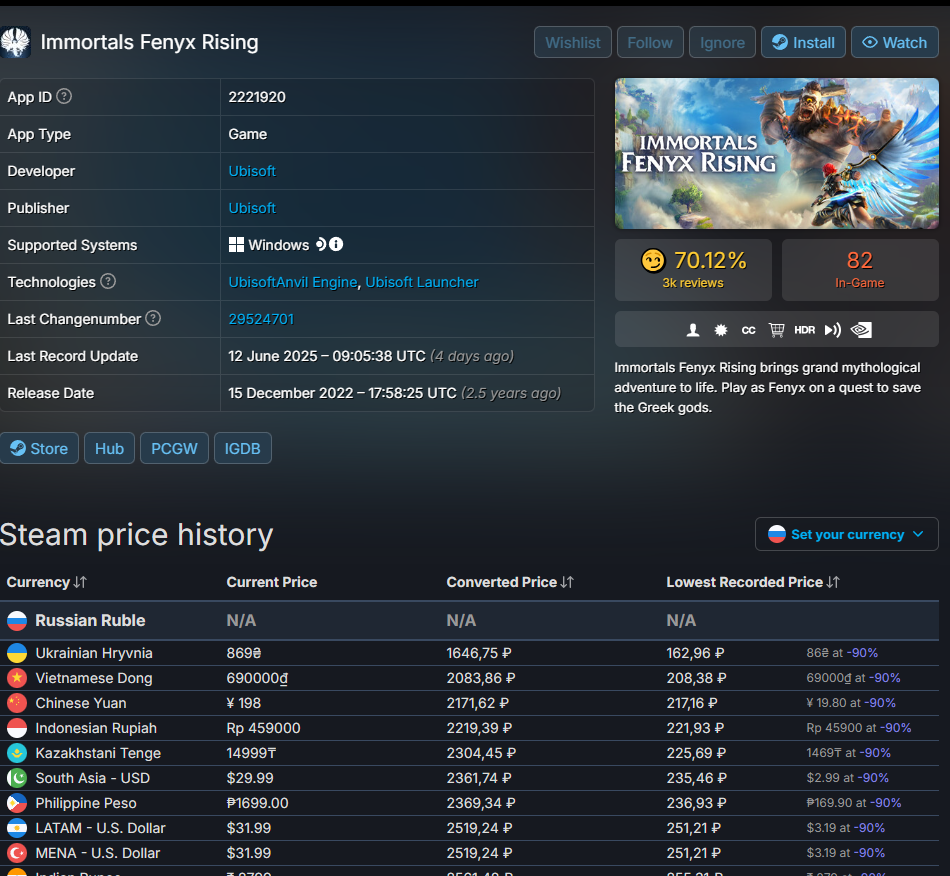Viewport: 950px width, 876px height.
Task: Click the Kazakhstani Tenge flag icon
Action: pos(17,753)
